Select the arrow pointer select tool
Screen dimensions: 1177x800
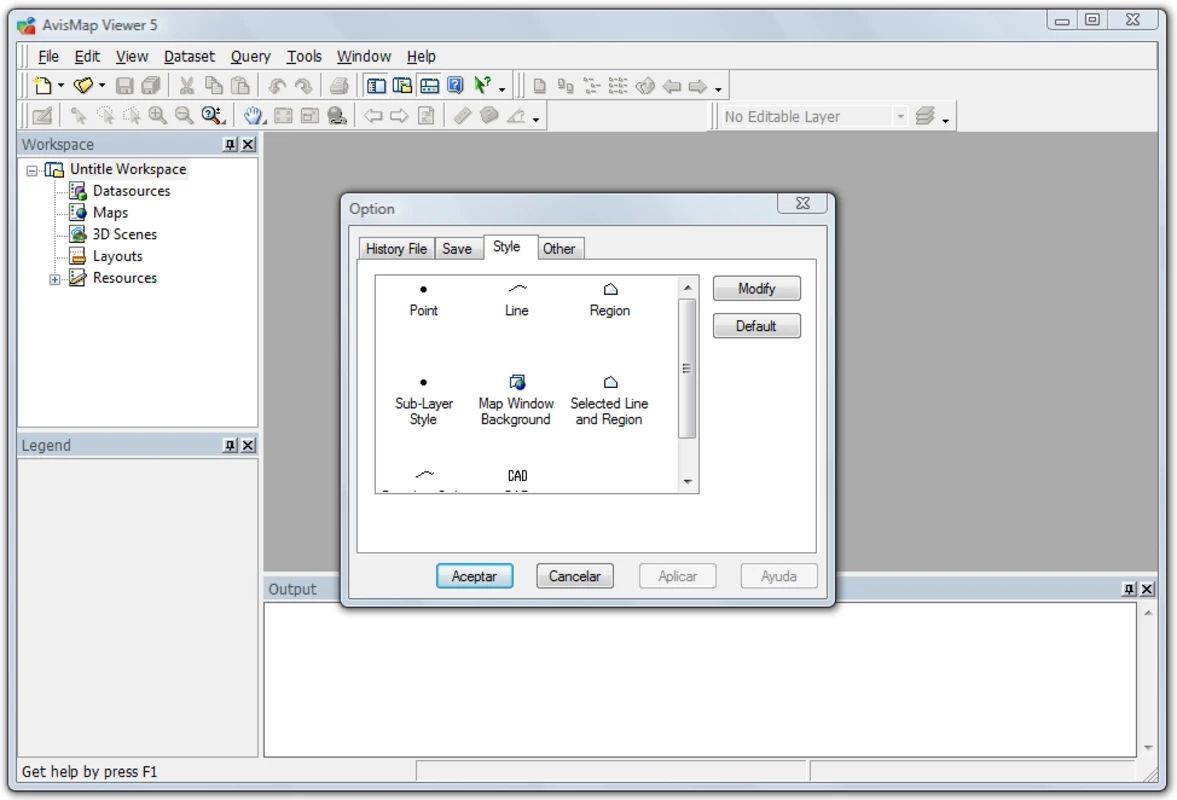78,116
